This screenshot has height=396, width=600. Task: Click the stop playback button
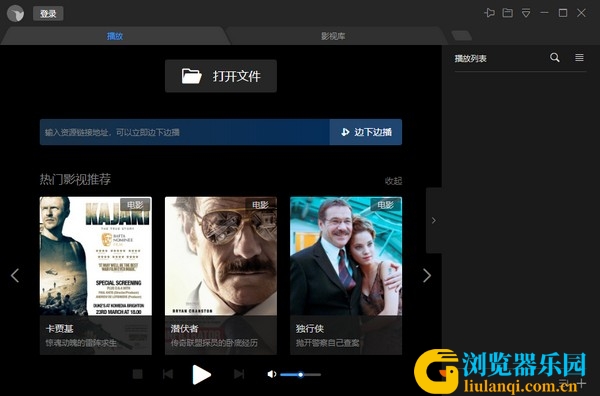(138, 374)
